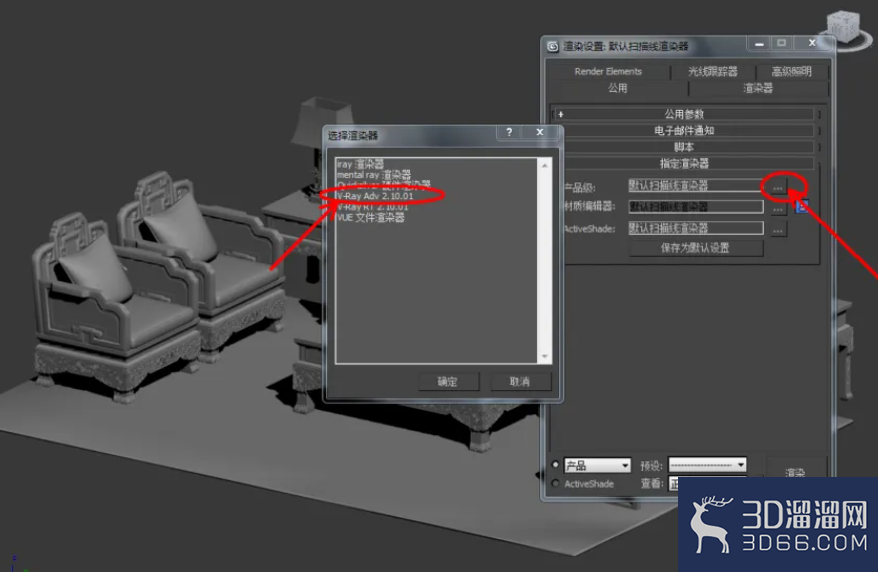Image resolution: width=878 pixels, height=572 pixels.
Task: Select VUE 文件渲染器 in the list
Action: point(371,217)
